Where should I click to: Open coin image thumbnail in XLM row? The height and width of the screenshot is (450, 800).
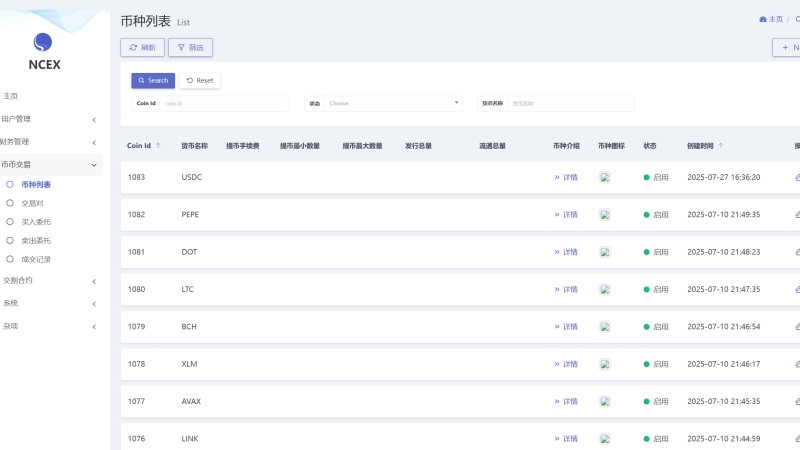coord(605,364)
